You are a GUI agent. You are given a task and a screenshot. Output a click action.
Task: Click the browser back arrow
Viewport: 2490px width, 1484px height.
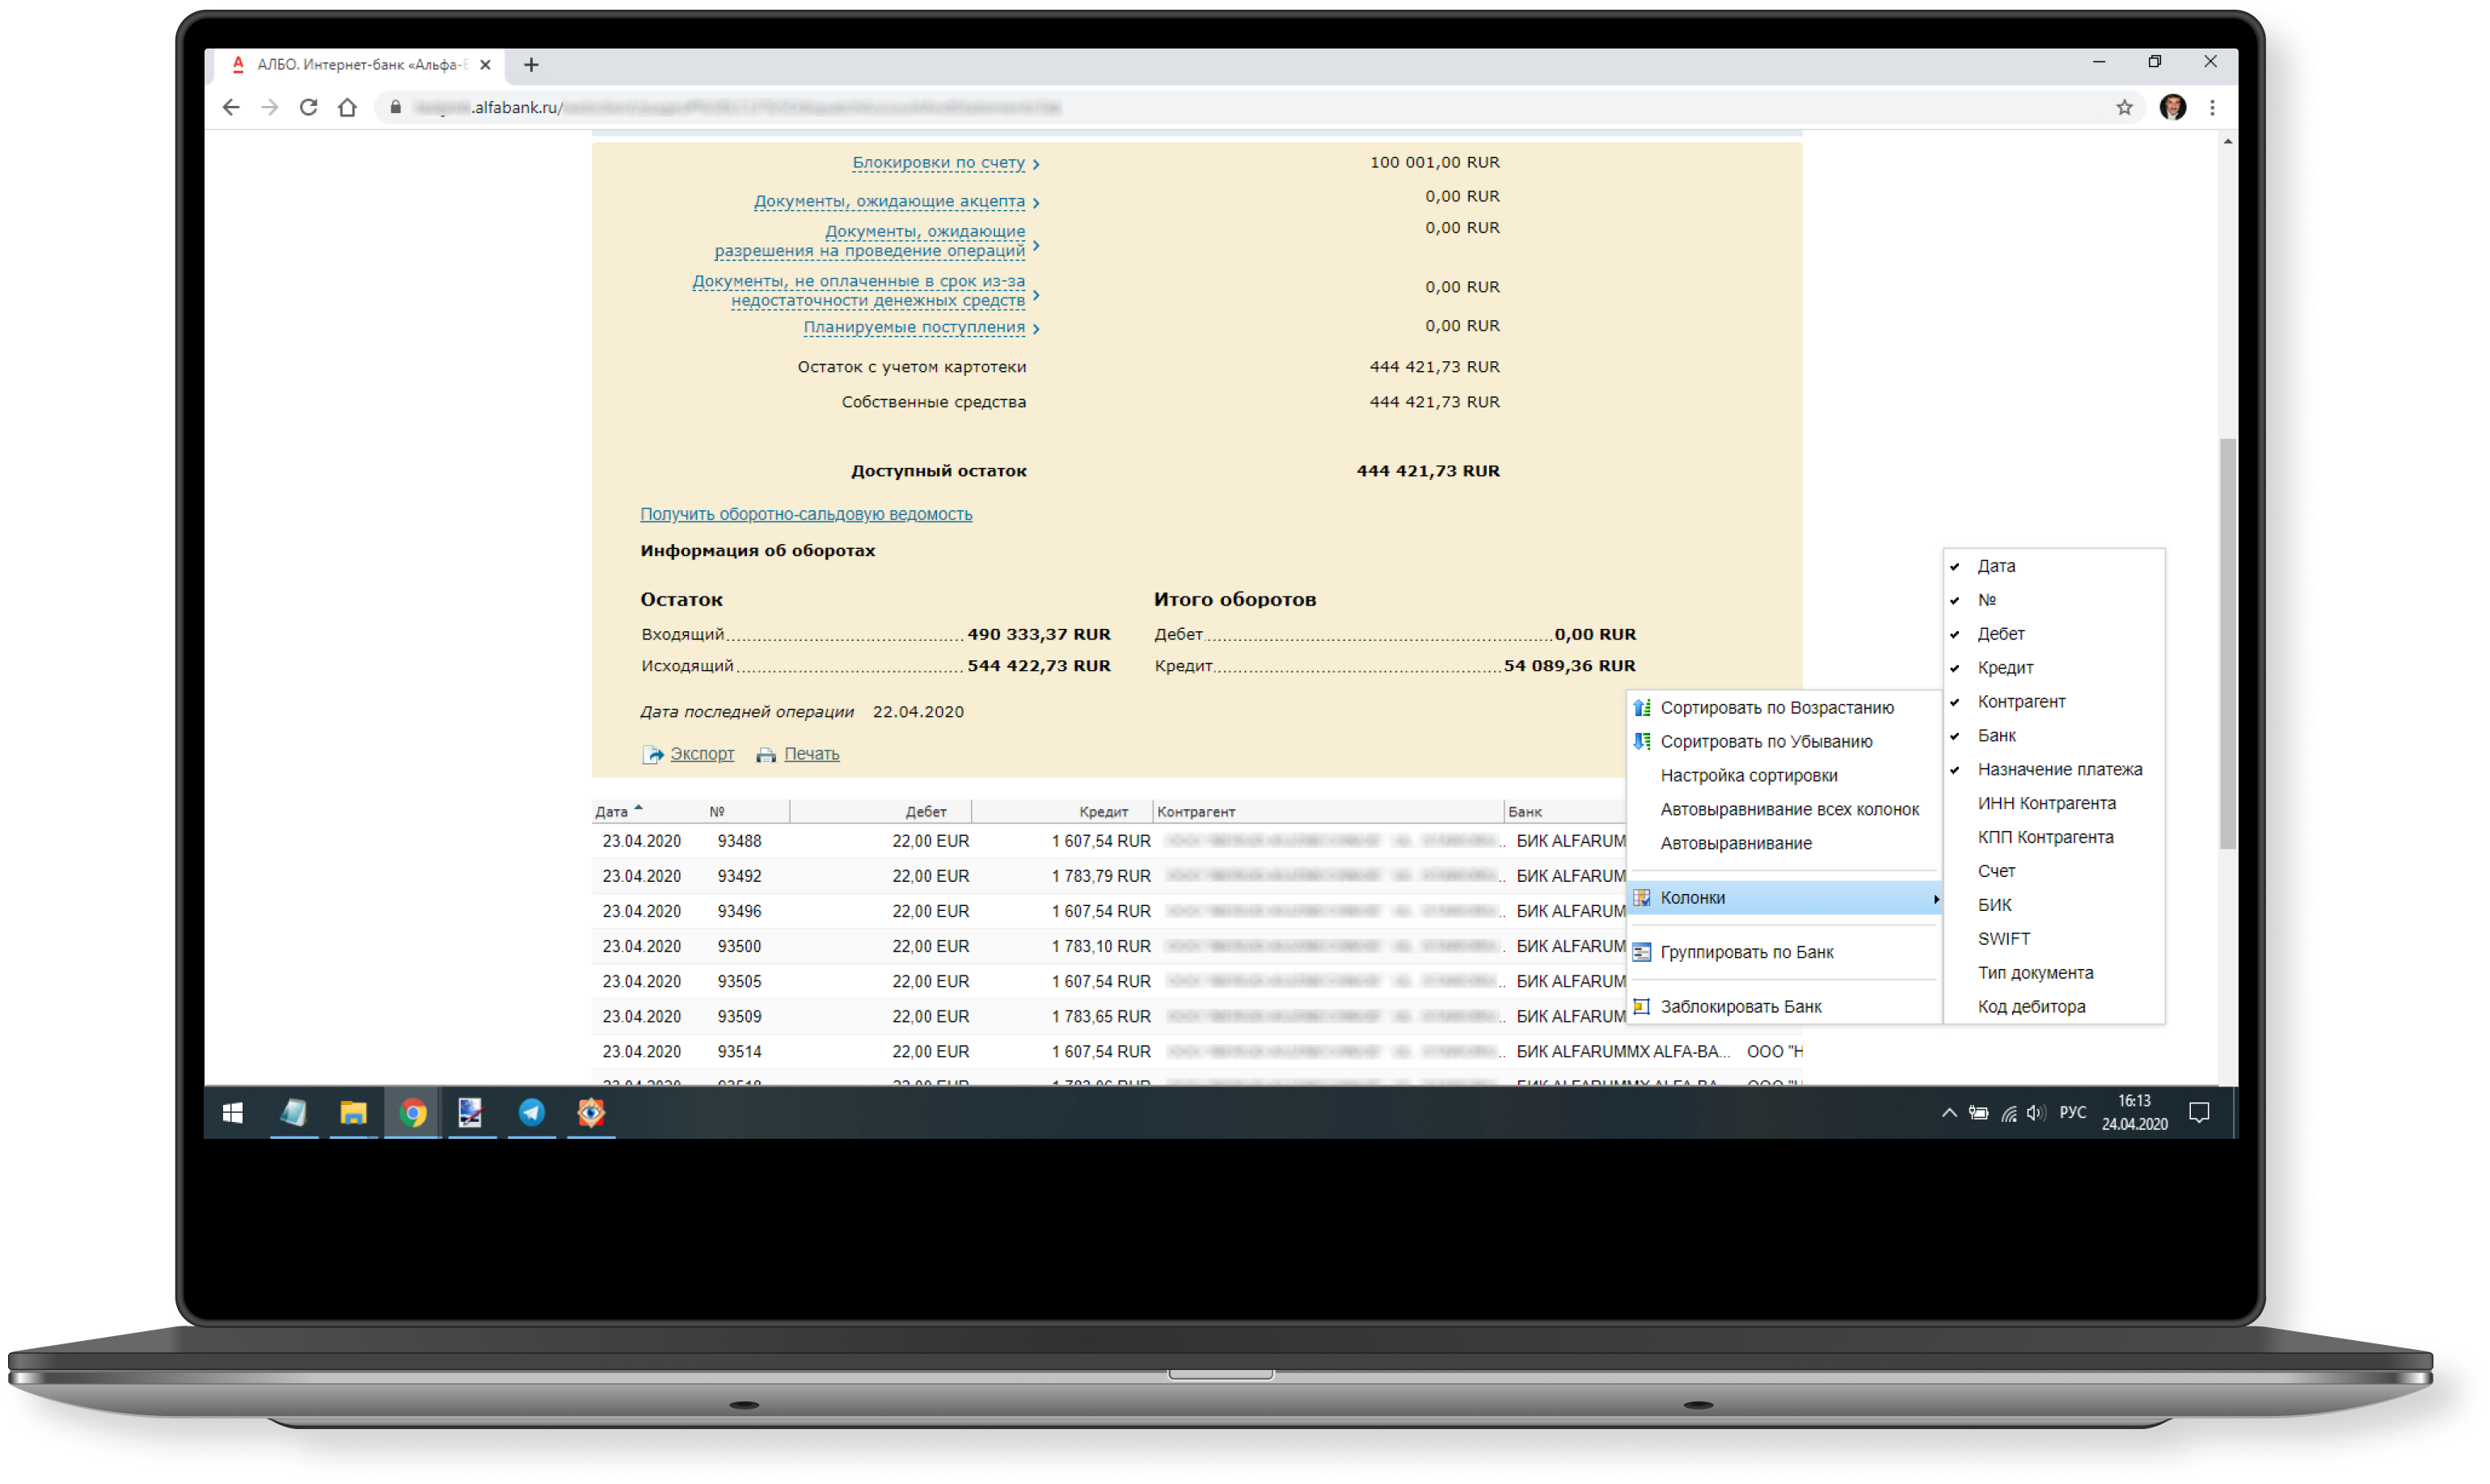[x=231, y=107]
